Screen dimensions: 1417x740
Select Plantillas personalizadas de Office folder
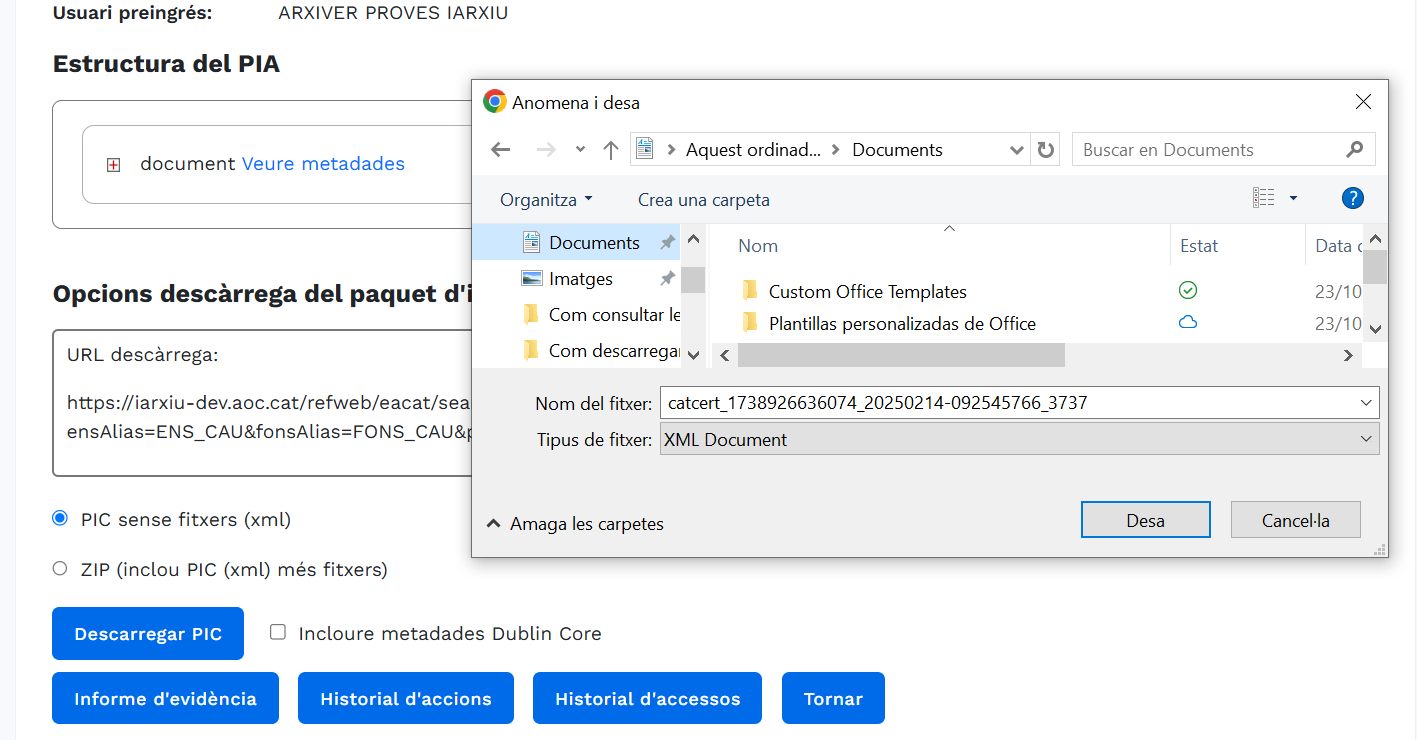tap(902, 324)
